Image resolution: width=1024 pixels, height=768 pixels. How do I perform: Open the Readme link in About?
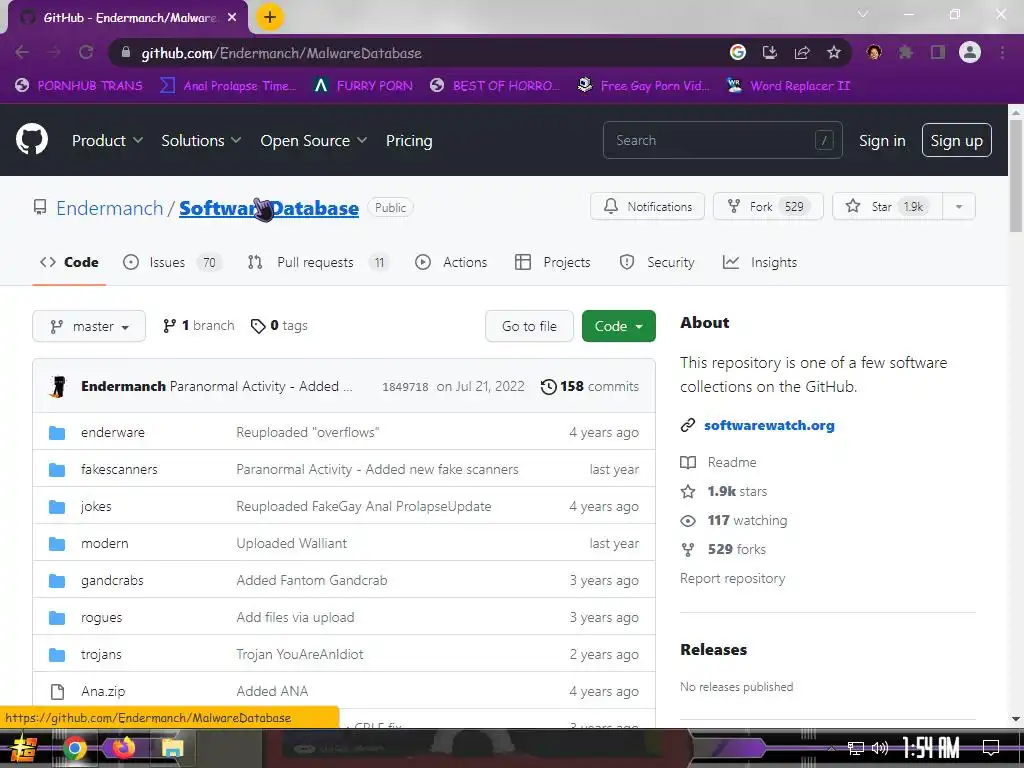tap(718, 462)
